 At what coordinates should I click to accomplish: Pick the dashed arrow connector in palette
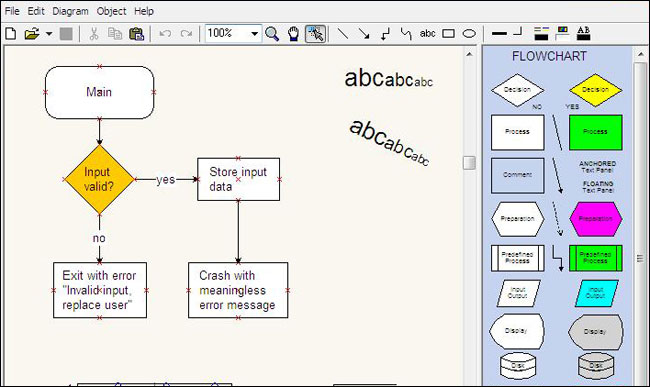(x=558, y=219)
